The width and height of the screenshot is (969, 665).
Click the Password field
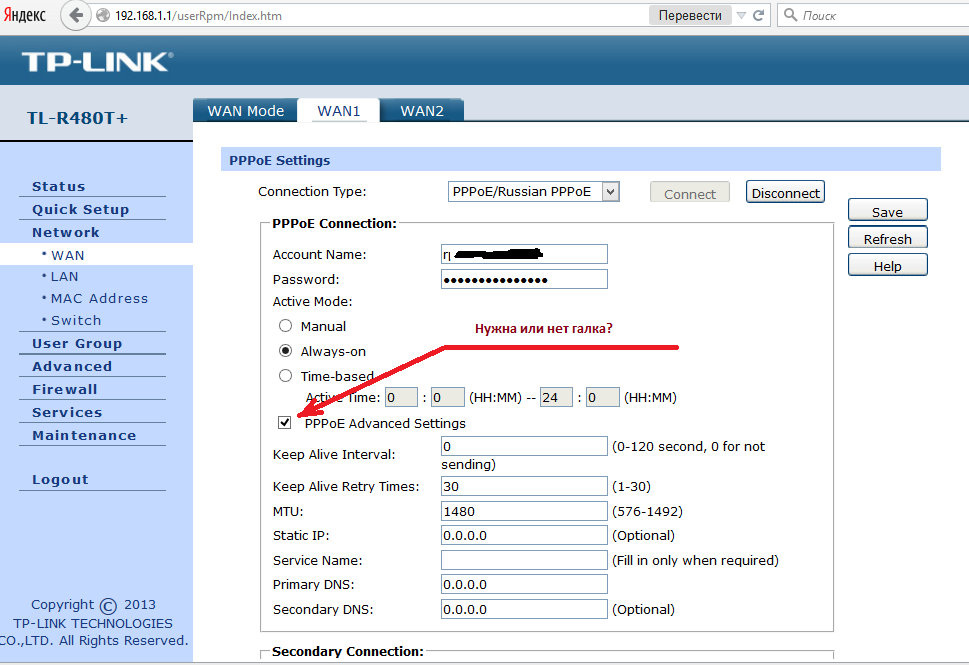pyautogui.click(x=524, y=279)
